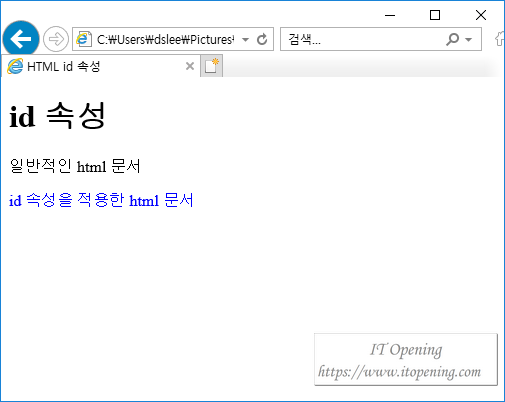The height and width of the screenshot is (402, 505).
Task: Click the "id 속성" page heading
Action: tap(57, 116)
